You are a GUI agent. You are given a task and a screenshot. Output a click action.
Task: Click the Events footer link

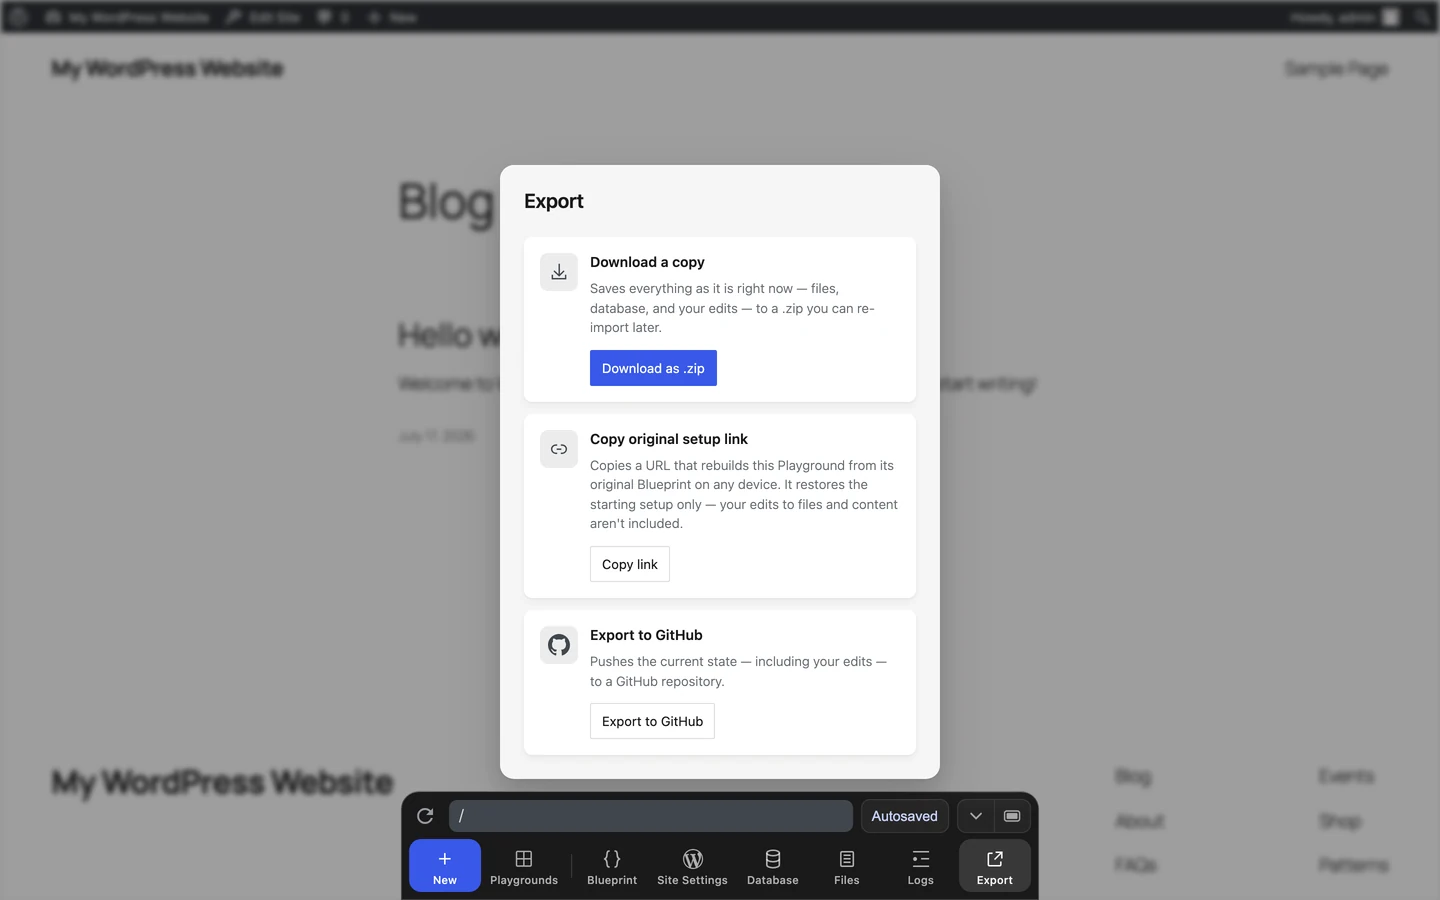point(1346,776)
